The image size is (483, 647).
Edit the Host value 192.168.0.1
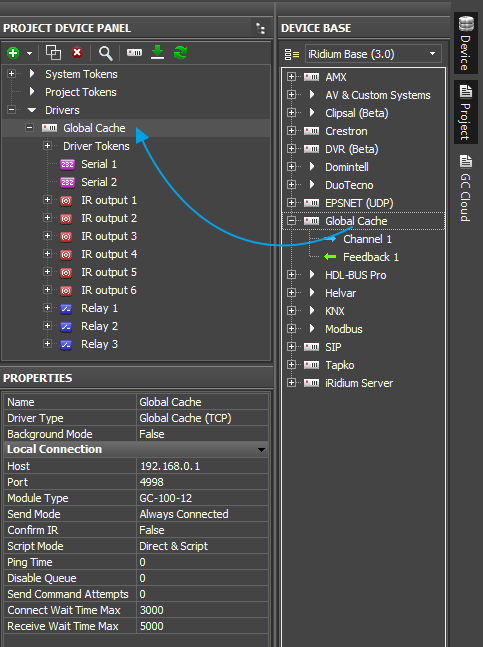202,466
